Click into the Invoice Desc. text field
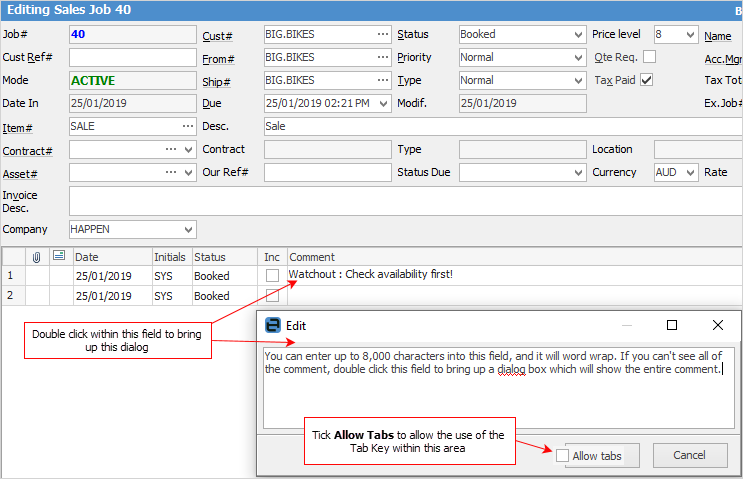Viewport: 743px width, 479px height. (x=400, y=200)
